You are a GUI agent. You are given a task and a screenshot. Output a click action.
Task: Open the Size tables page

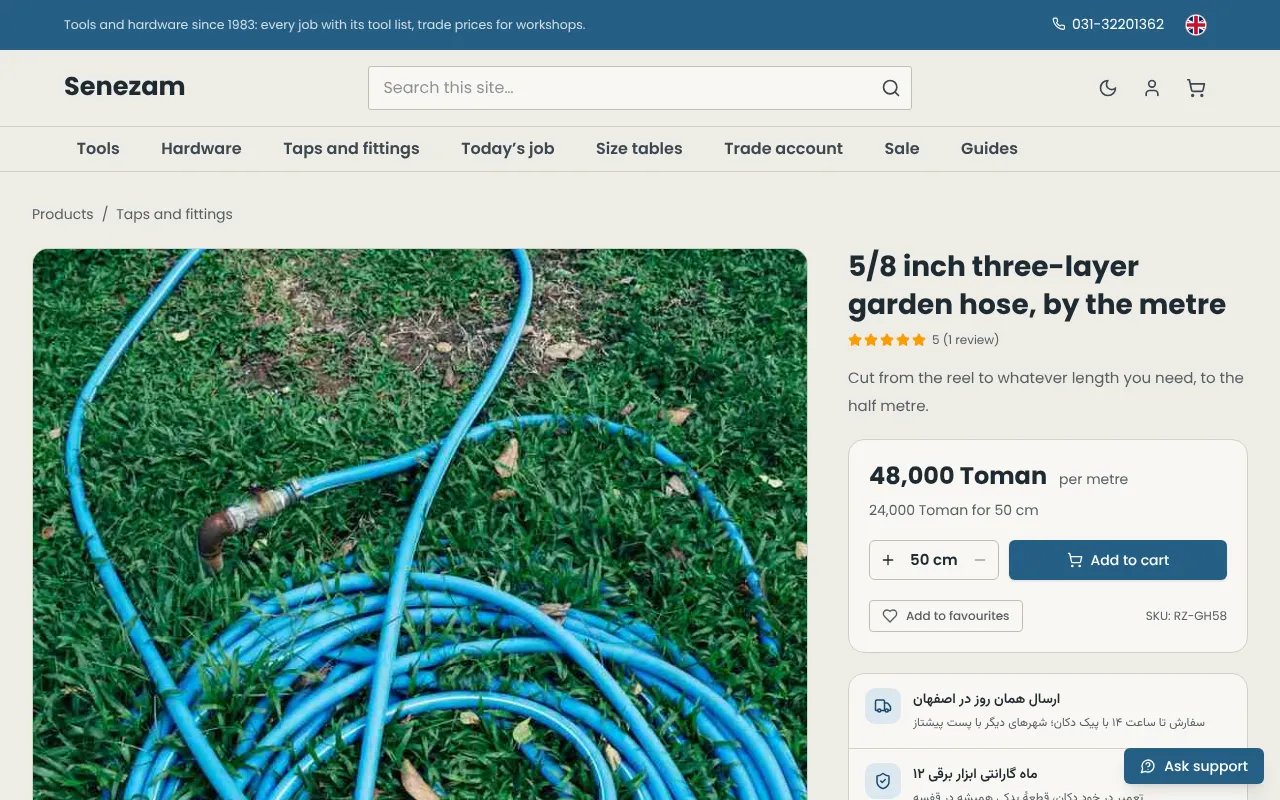639,148
